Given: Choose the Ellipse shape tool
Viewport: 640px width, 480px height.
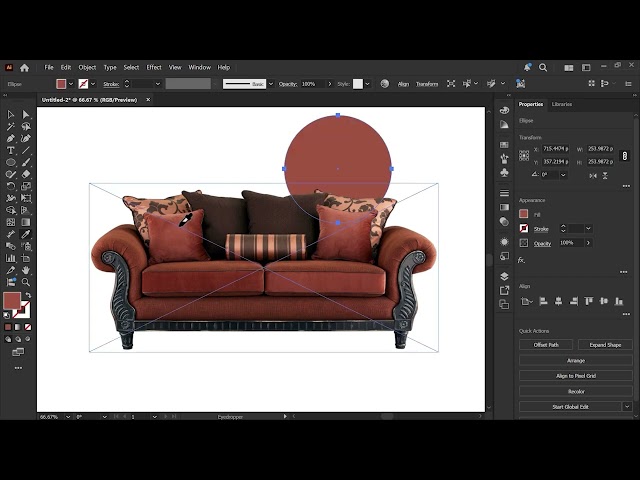Looking at the screenshot, I should coord(11,162).
